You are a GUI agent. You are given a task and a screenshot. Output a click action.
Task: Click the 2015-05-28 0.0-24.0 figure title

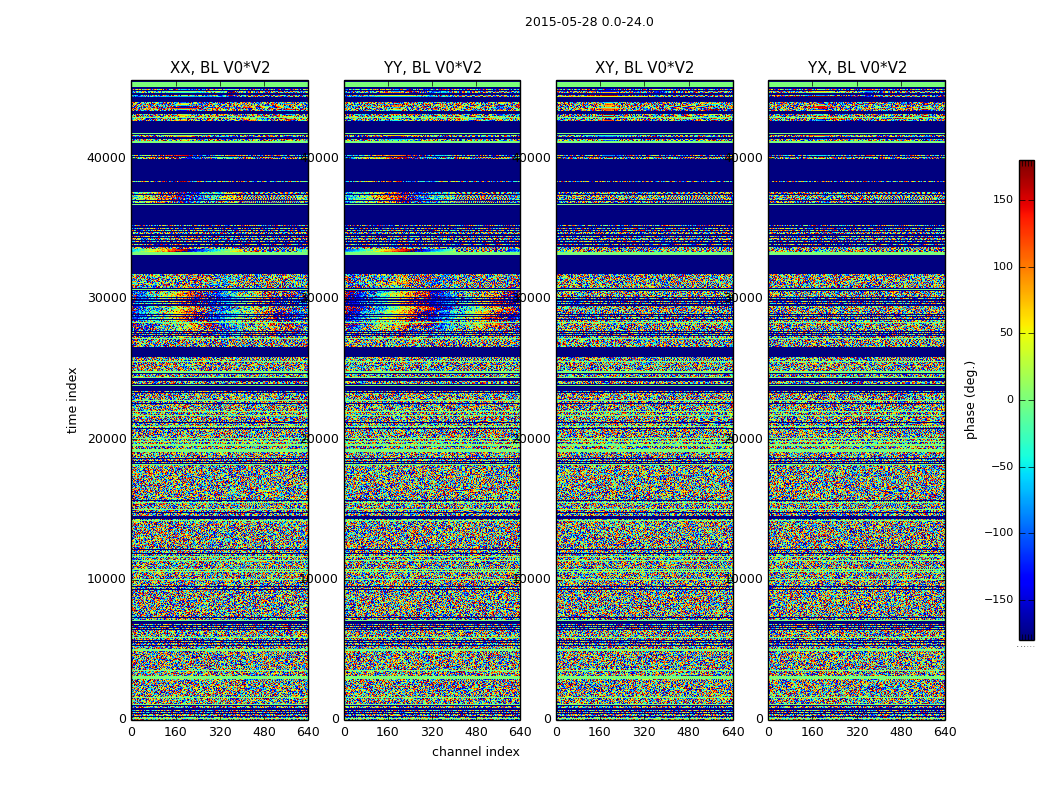click(589, 22)
